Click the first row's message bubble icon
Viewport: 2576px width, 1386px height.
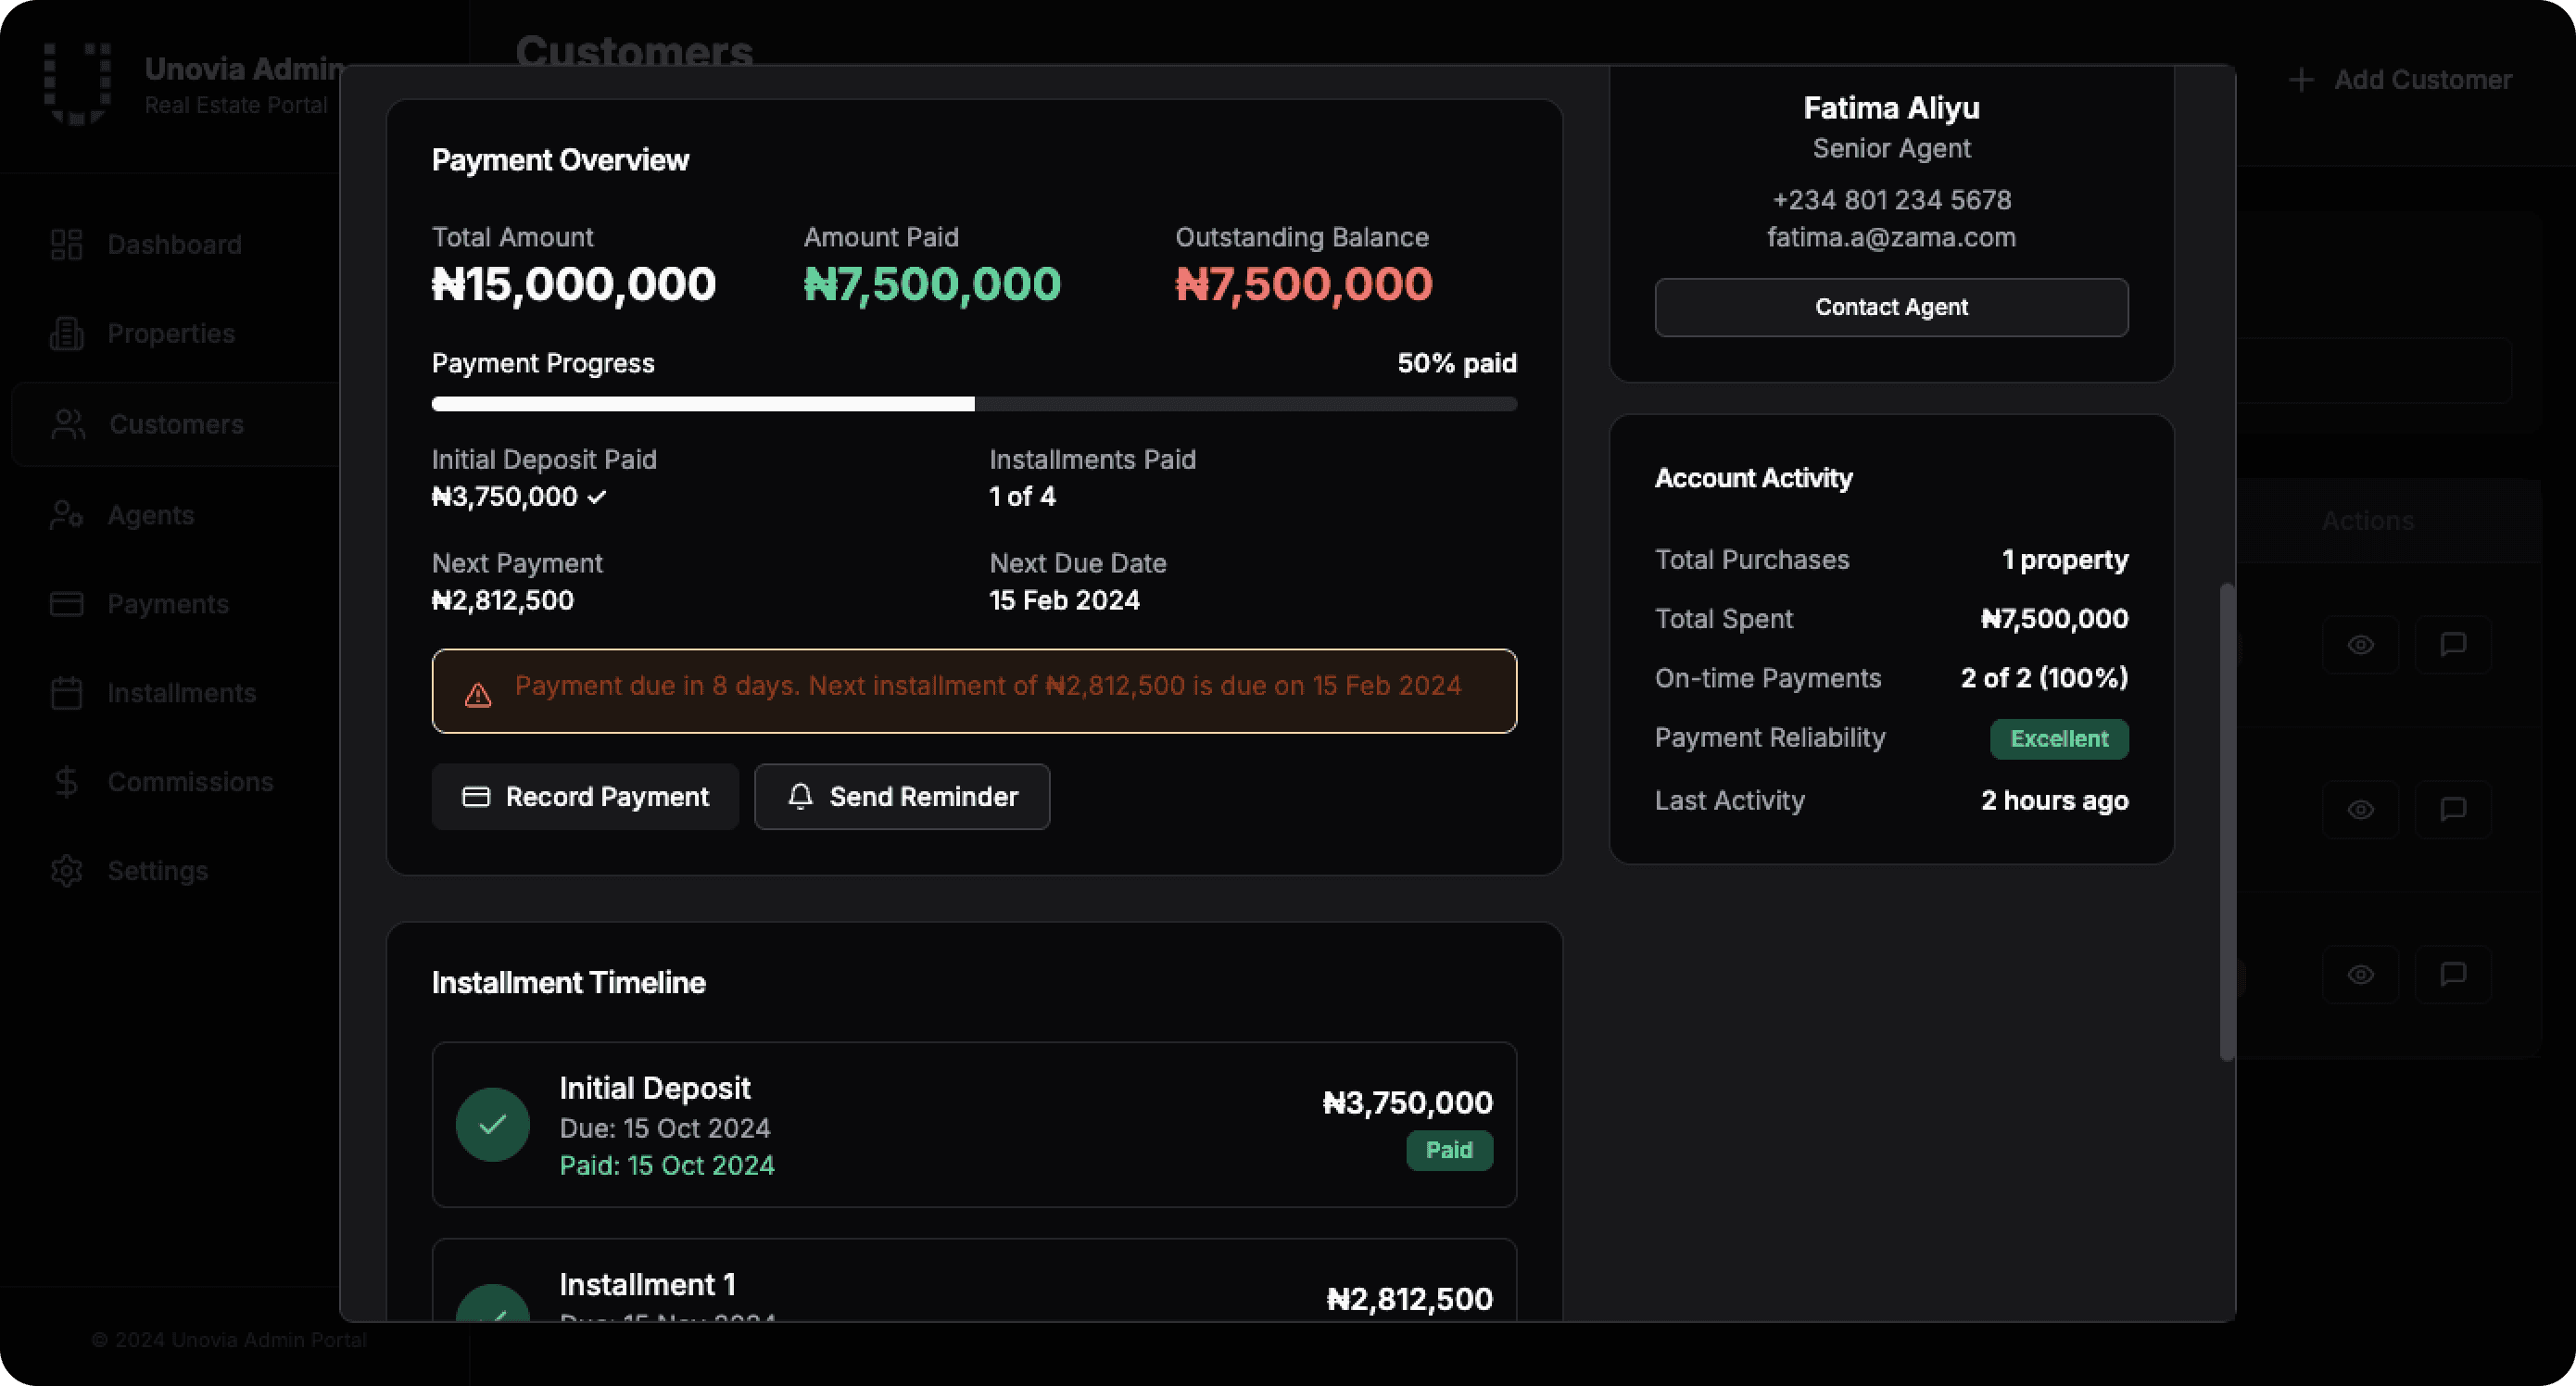pyautogui.click(x=2452, y=645)
